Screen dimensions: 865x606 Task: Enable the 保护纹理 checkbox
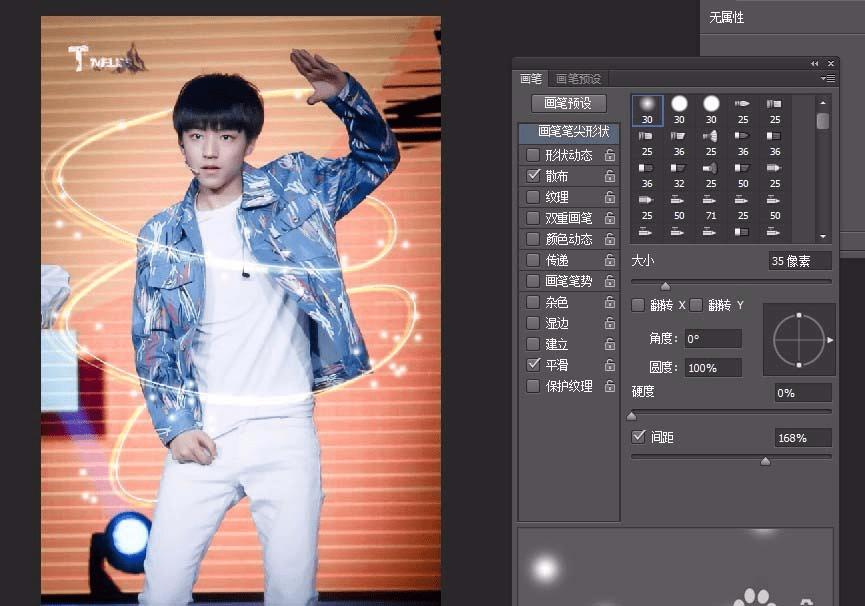pos(533,386)
